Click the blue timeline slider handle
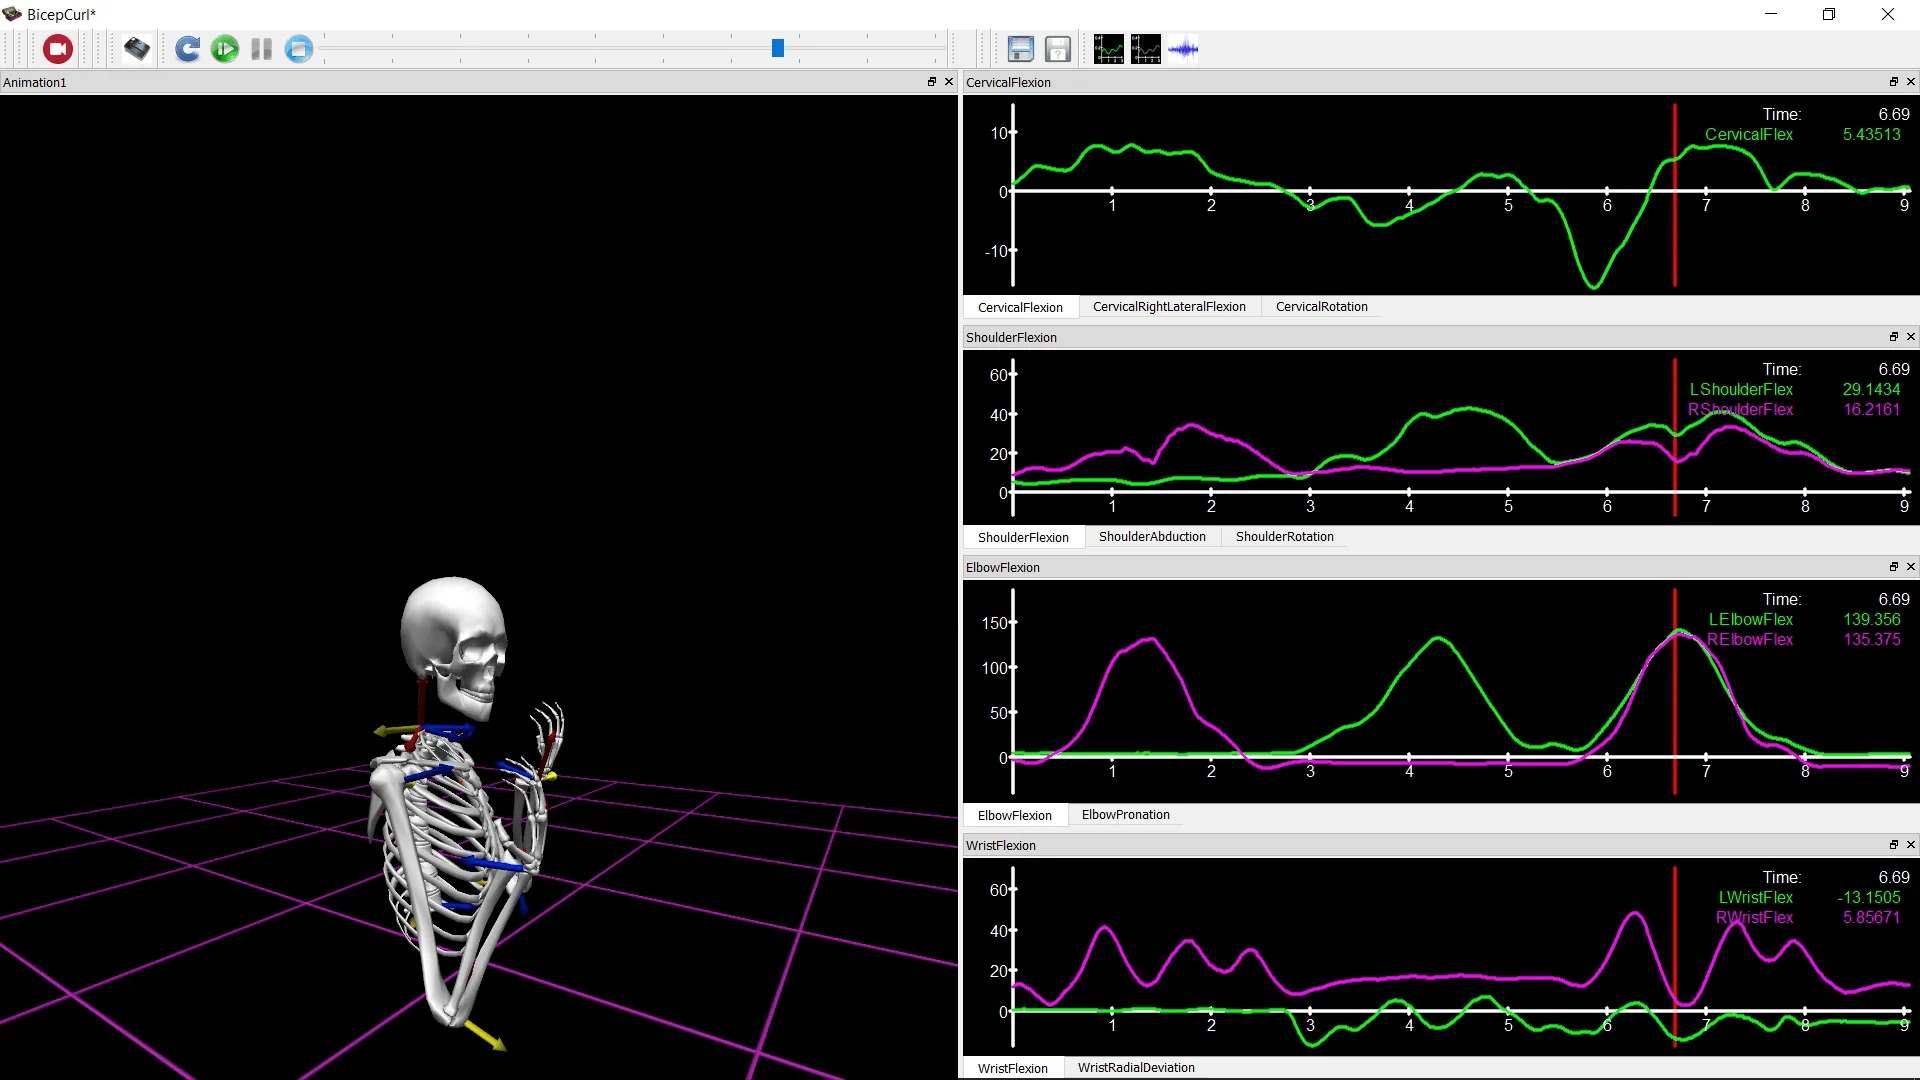1920x1080 pixels. click(777, 48)
